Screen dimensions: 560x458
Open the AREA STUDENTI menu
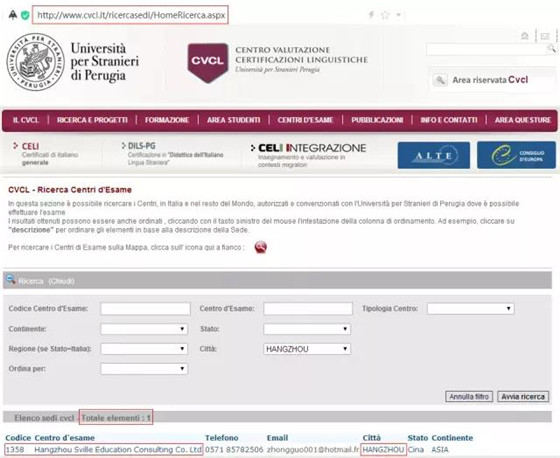[234, 120]
